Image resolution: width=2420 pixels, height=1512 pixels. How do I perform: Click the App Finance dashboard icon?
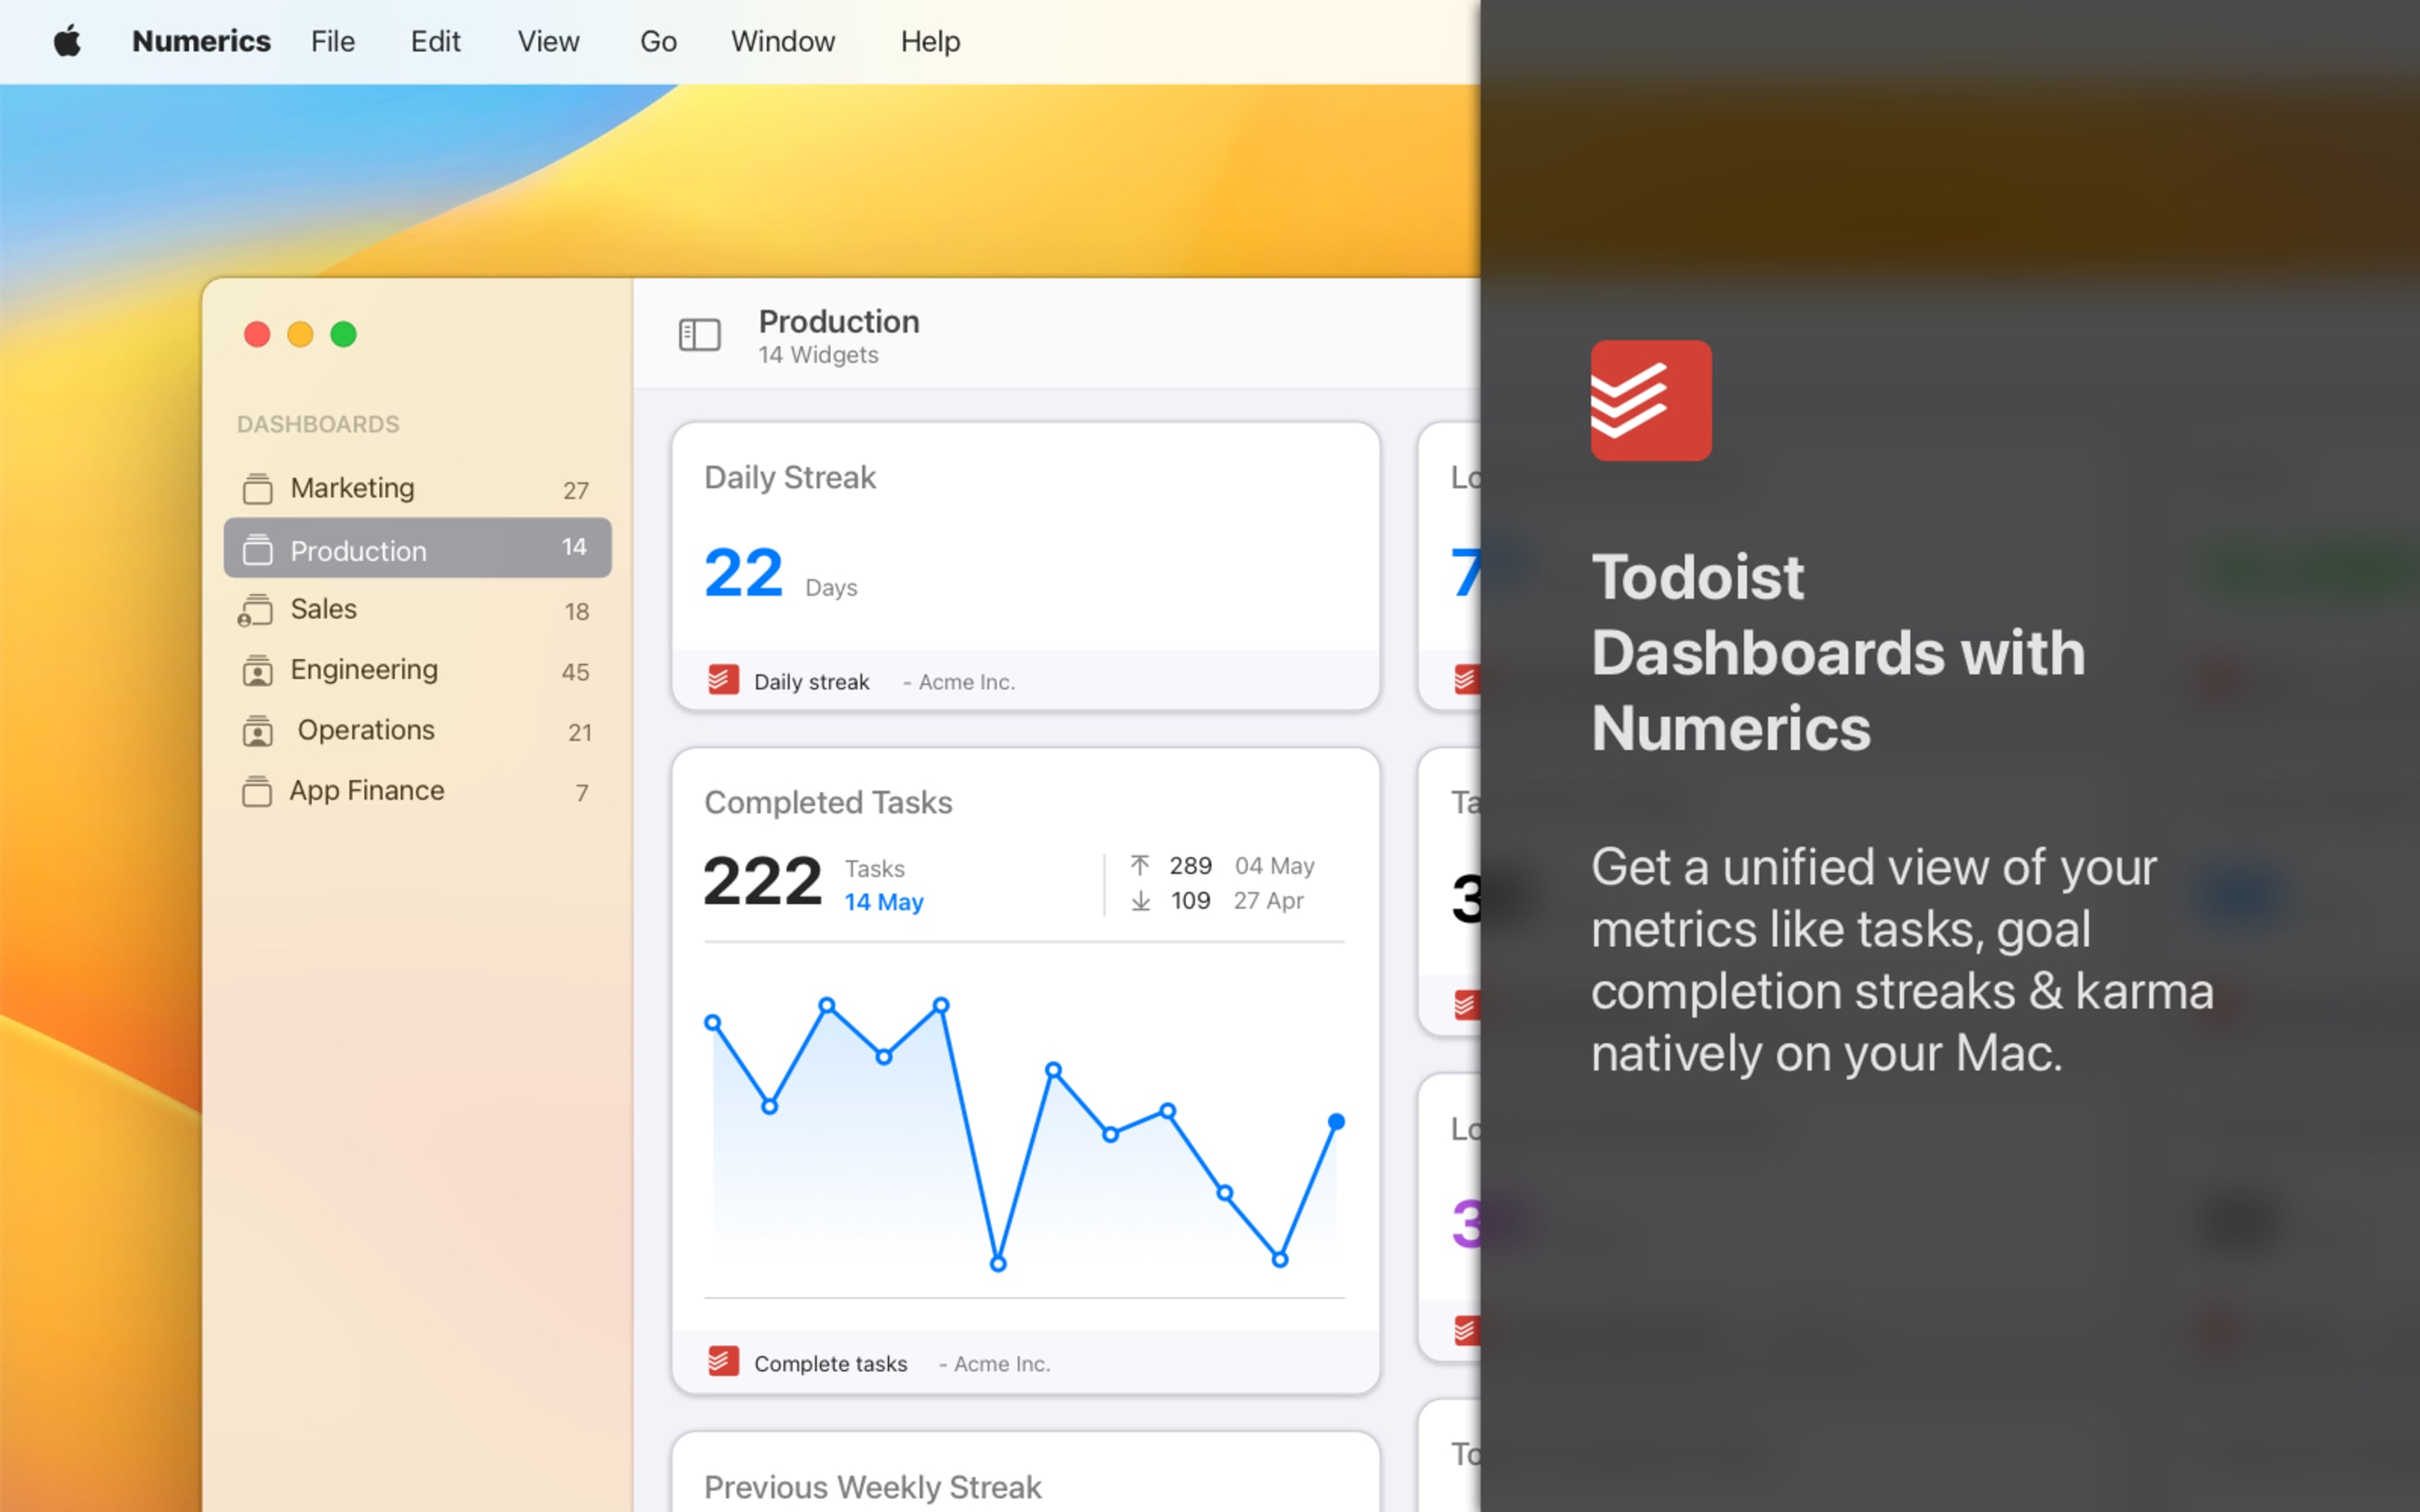(x=258, y=791)
